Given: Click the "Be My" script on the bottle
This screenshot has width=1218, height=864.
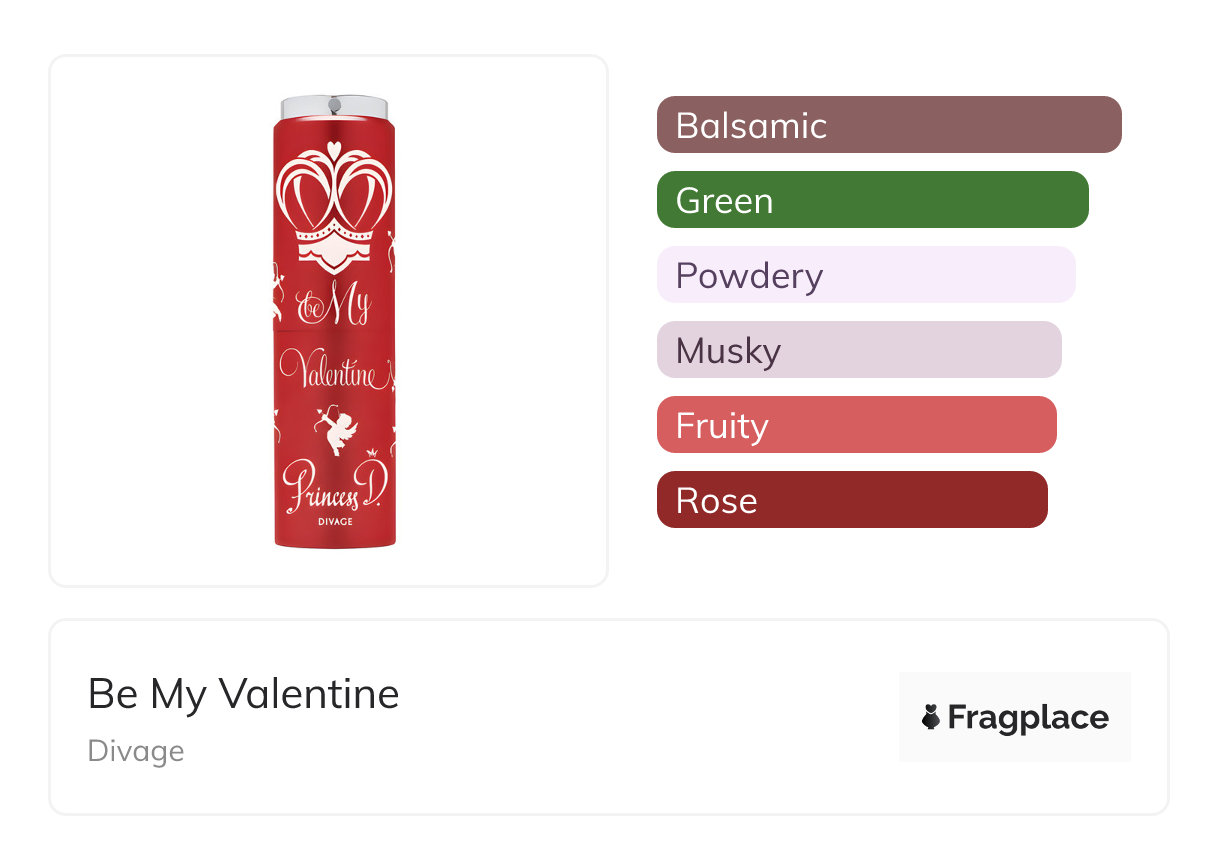Looking at the screenshot, I should tap(335, 309).
